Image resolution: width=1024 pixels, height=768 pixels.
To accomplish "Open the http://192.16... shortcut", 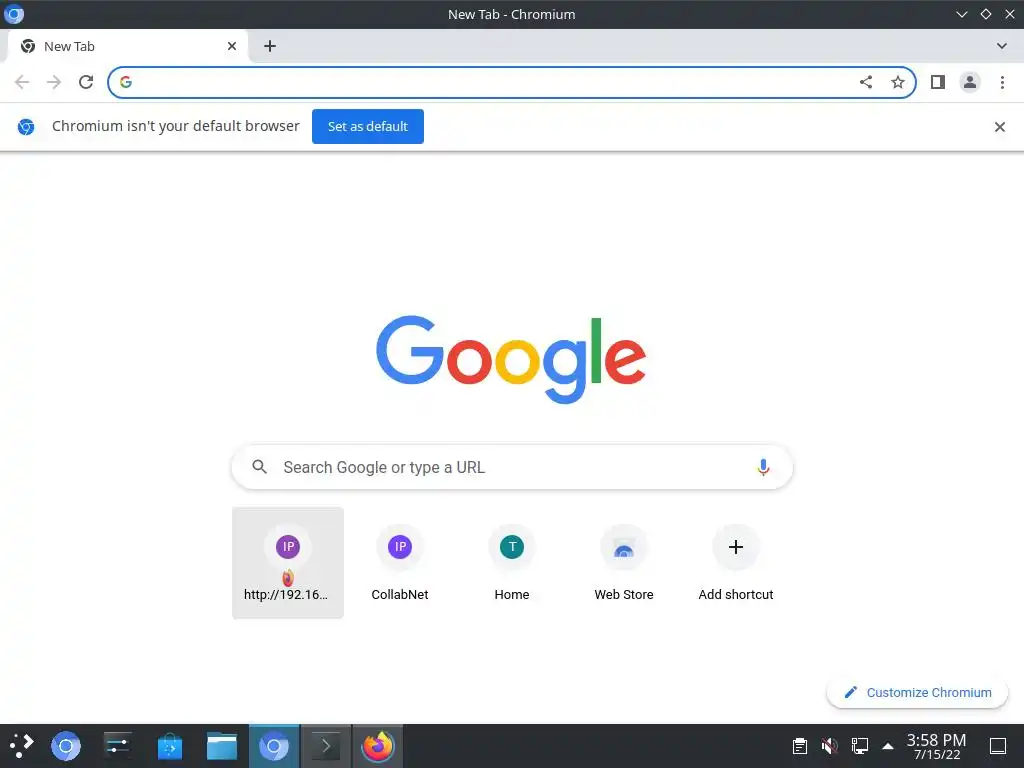I will 288,563.
